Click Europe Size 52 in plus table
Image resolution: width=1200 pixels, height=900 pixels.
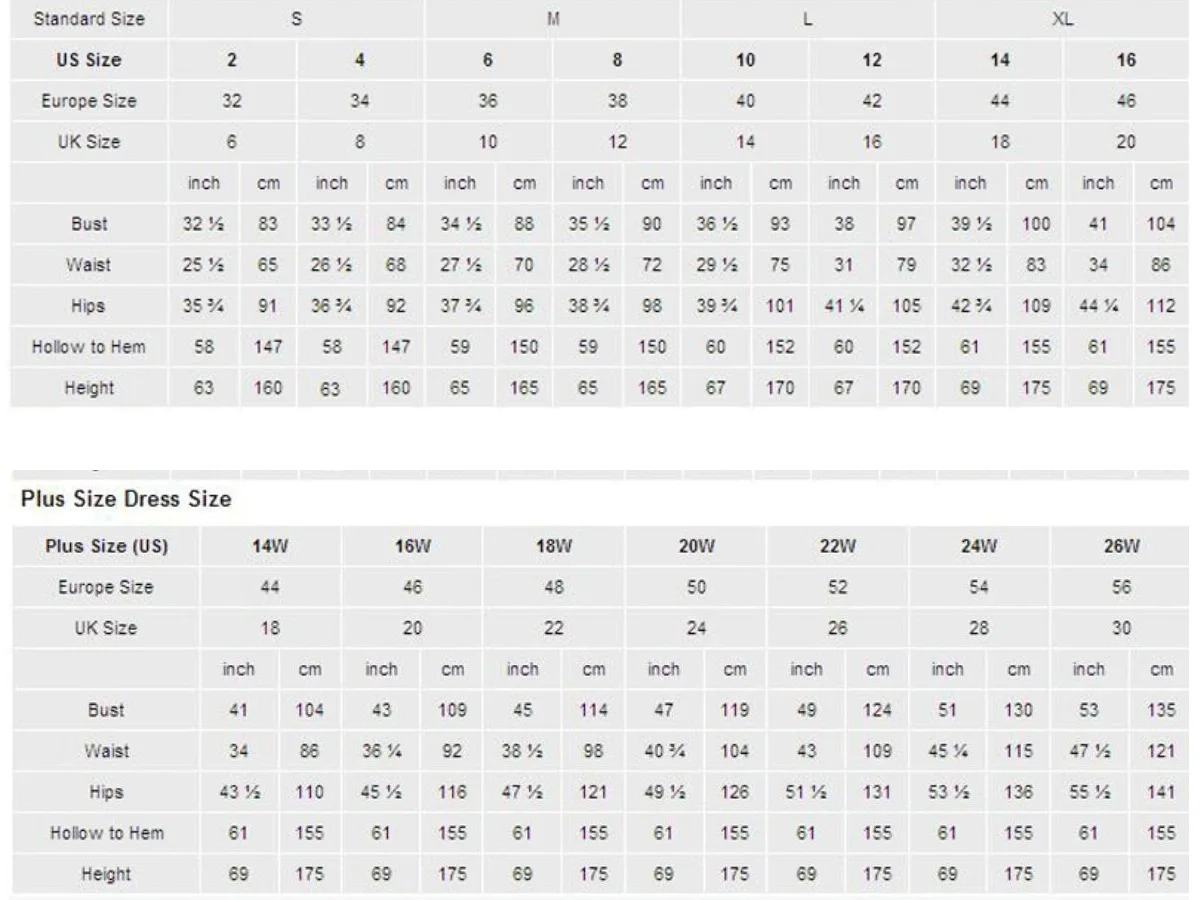837,587
